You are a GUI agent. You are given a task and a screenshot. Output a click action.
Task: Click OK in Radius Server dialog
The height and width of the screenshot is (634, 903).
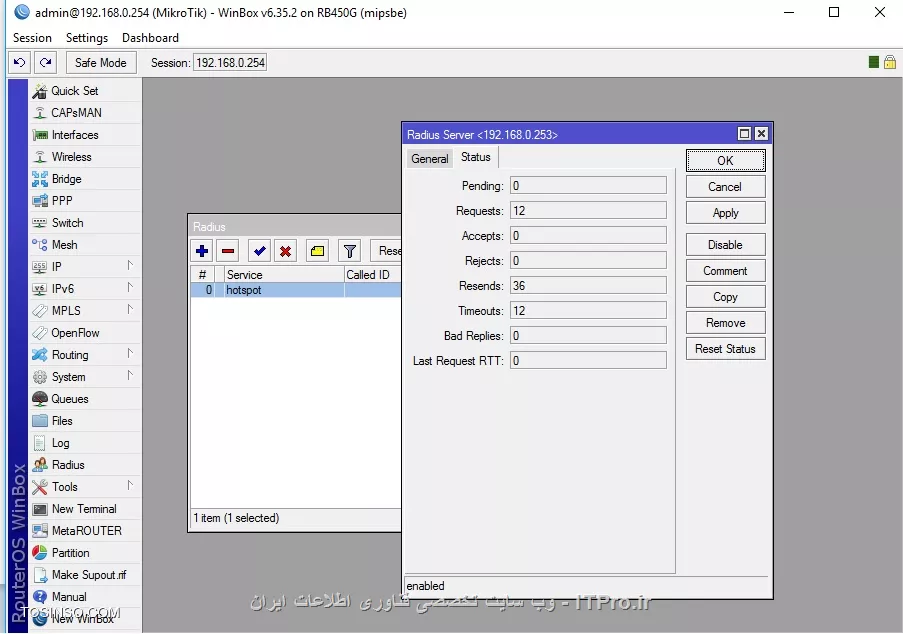(726, 161)
